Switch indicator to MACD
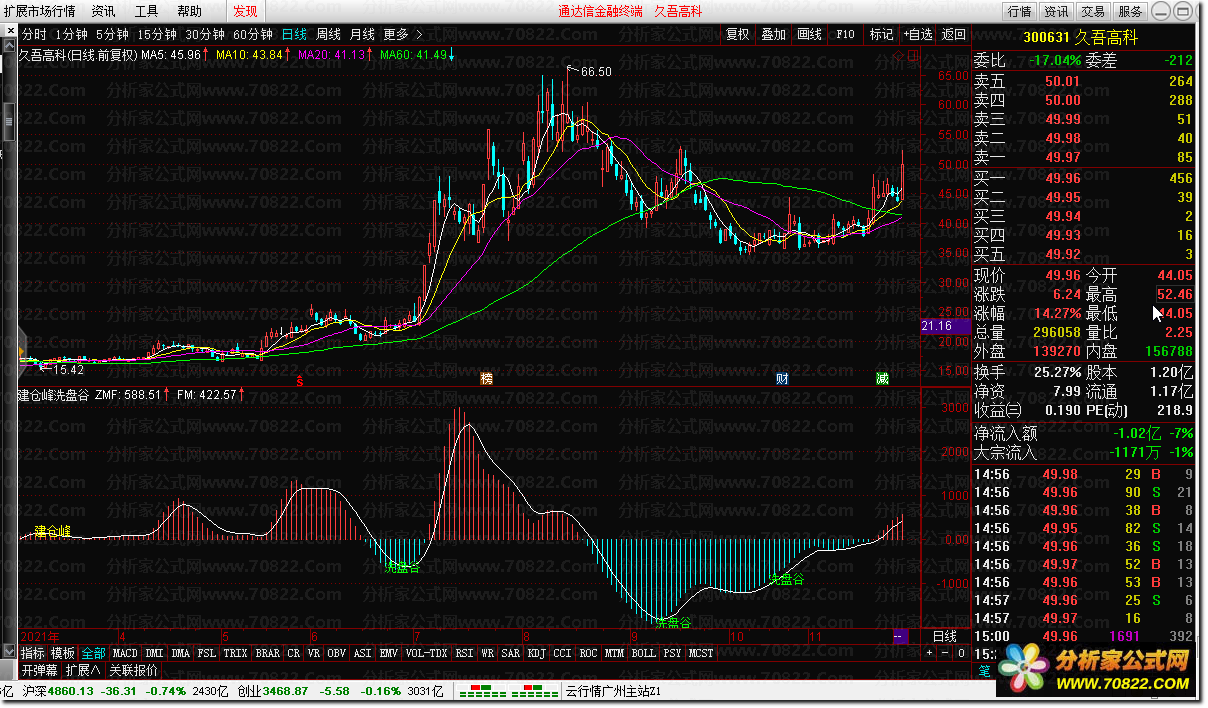1208x708 pixels. click(x=125, y=653)
